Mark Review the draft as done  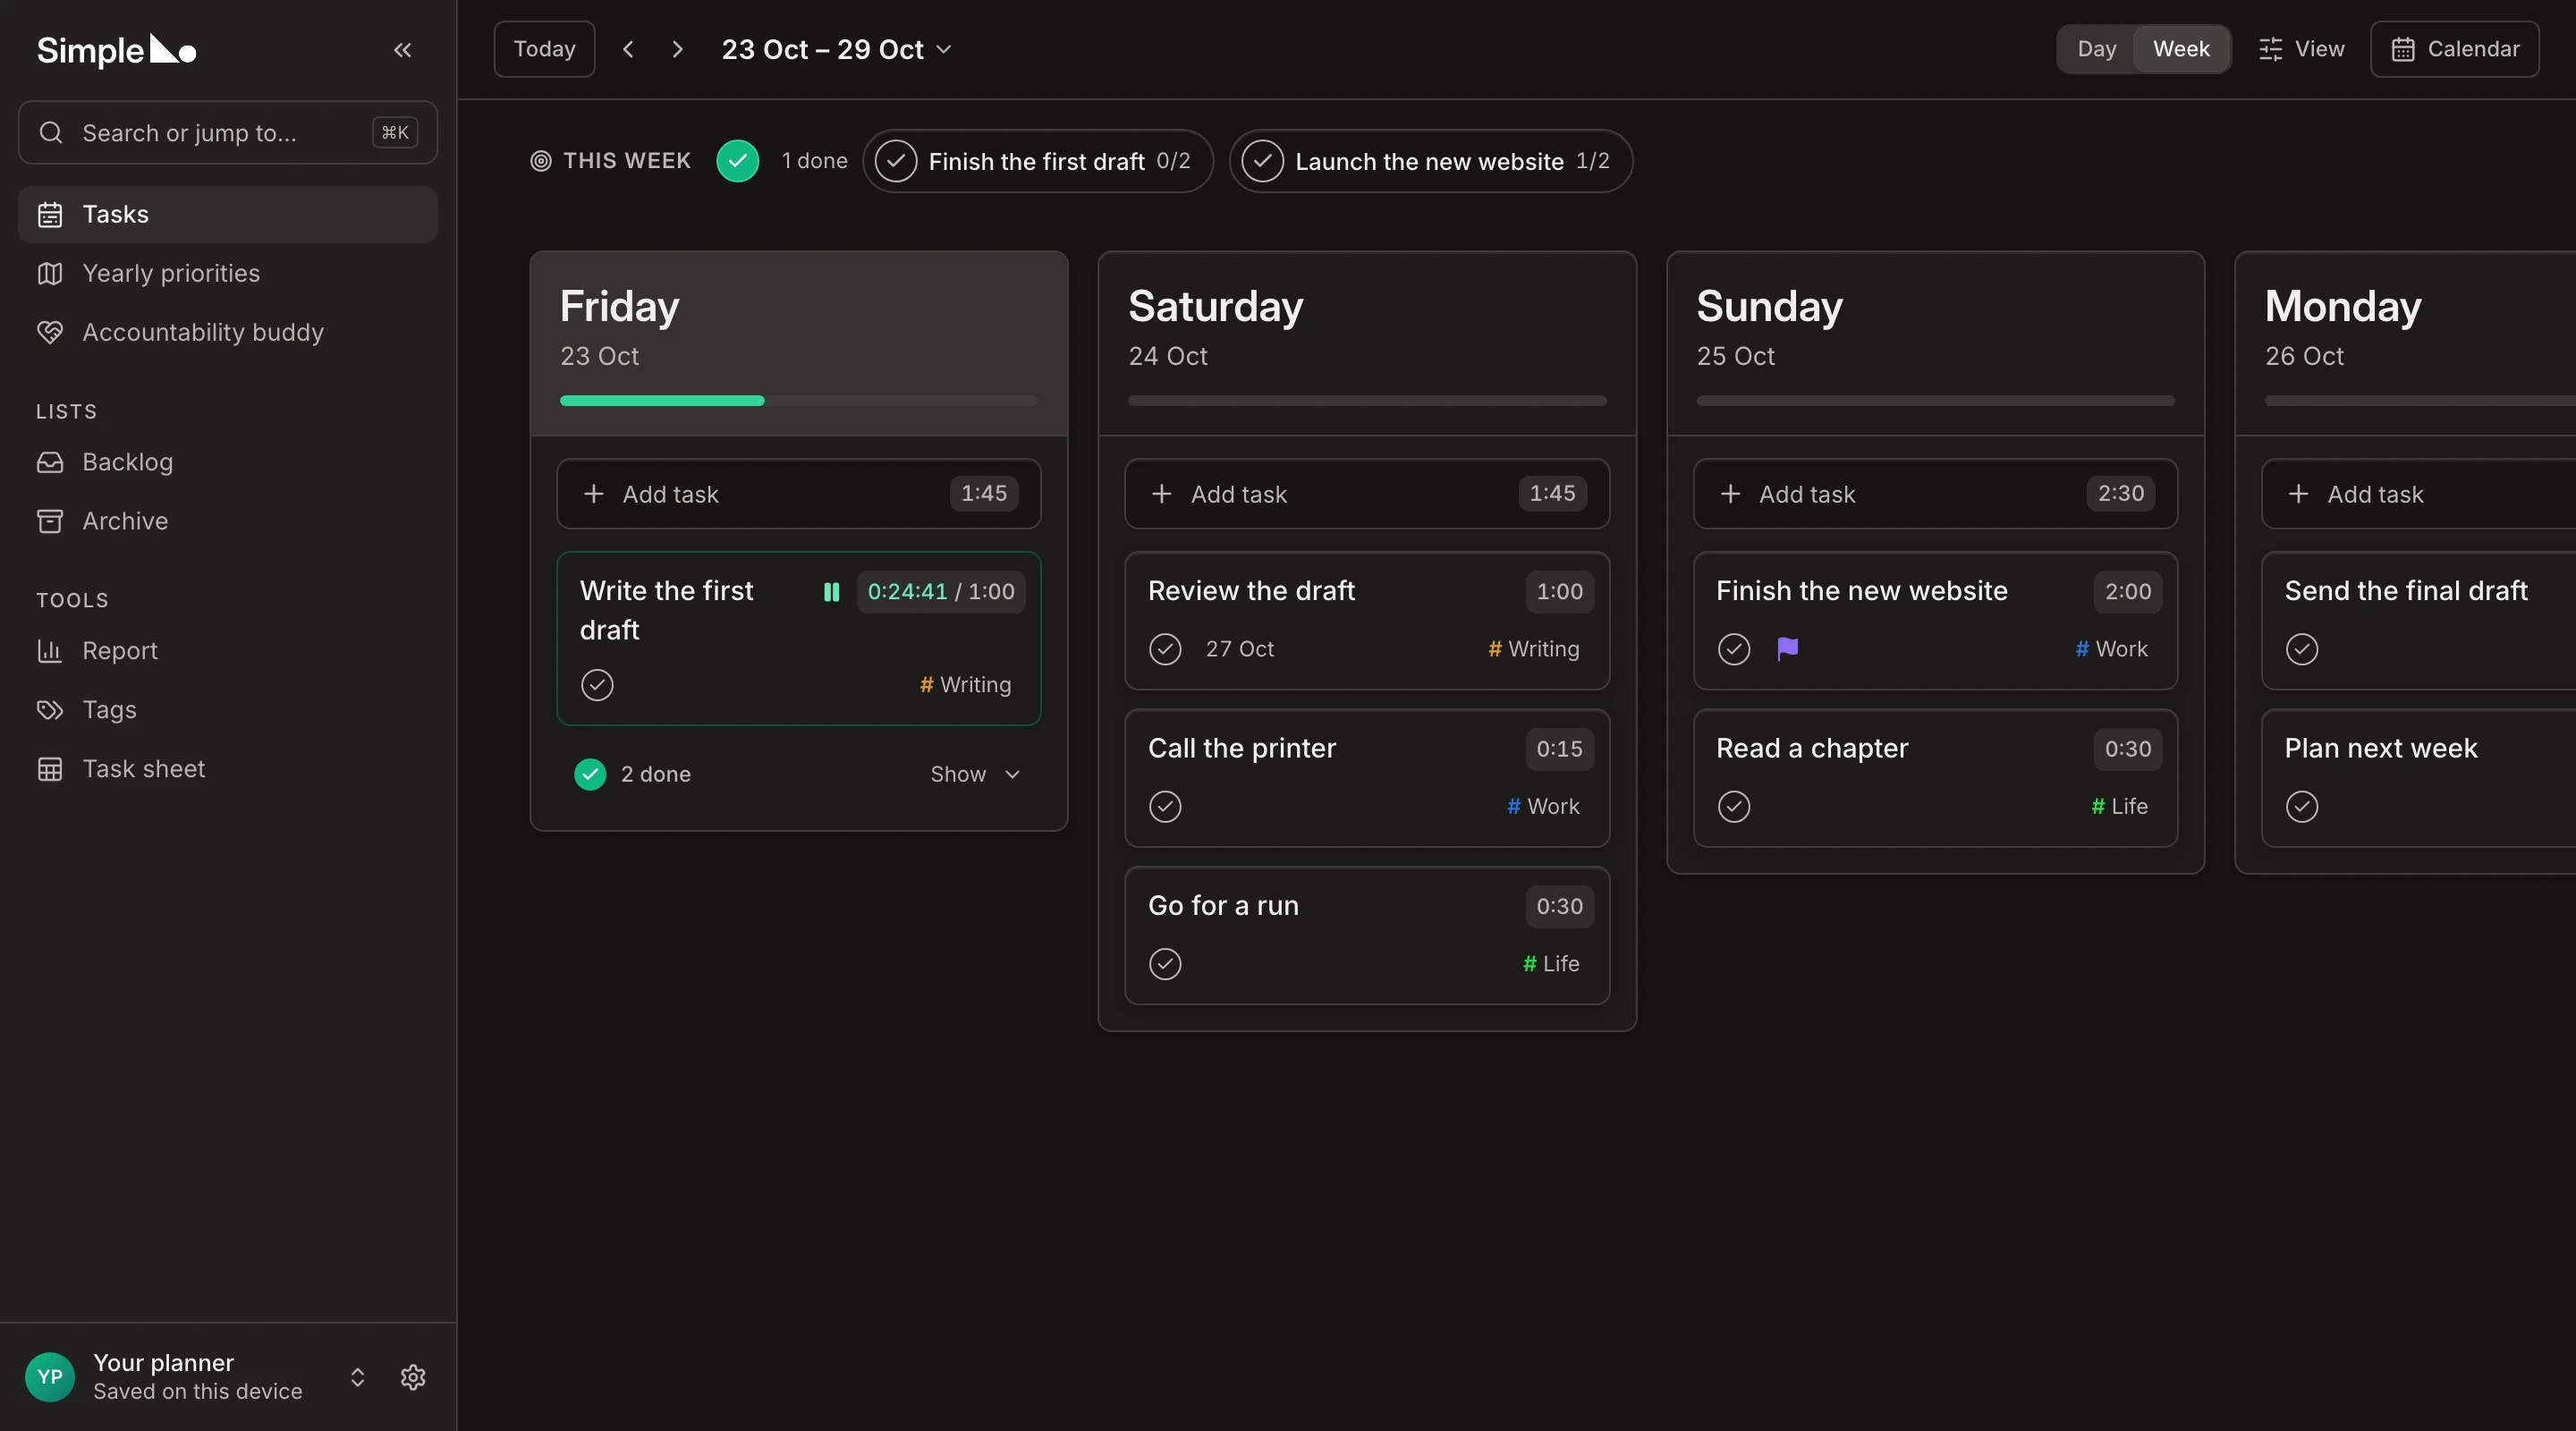(1165, 649)
